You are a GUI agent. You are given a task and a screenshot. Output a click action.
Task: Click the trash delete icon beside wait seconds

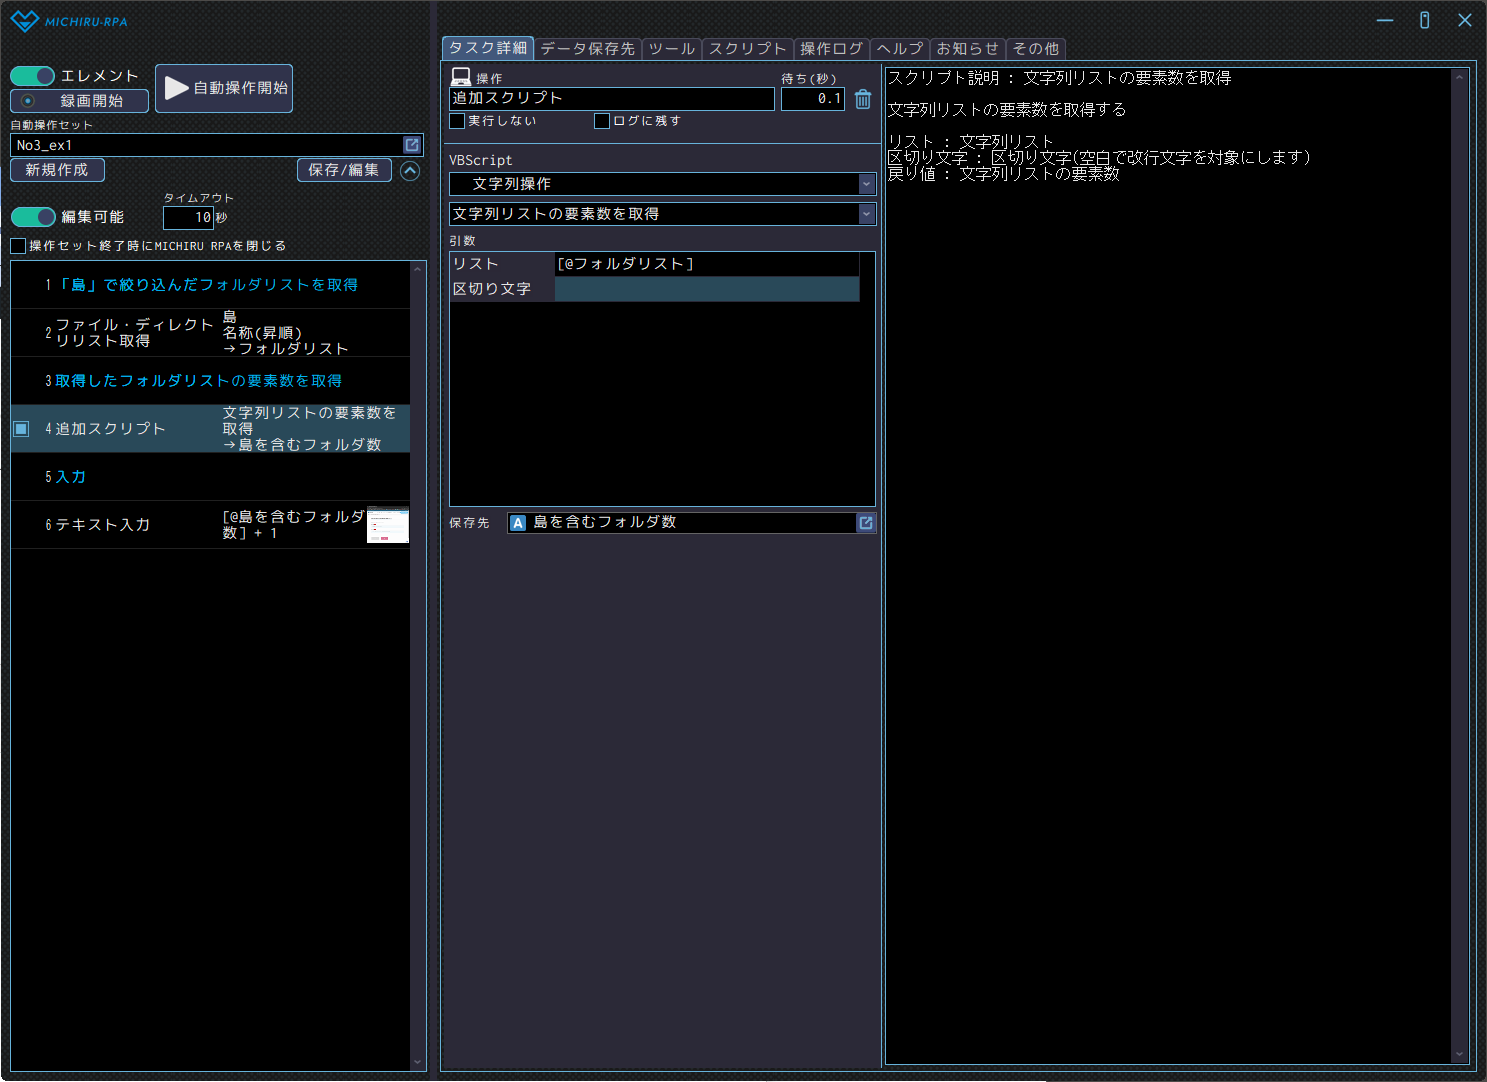point(863,99)
